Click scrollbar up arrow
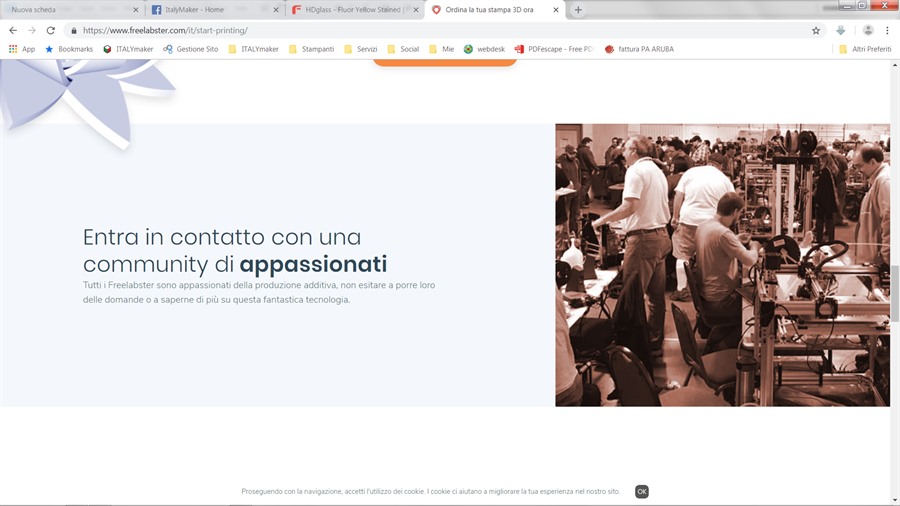The width and height of the screenshot is (900, 506). (895, 65)
